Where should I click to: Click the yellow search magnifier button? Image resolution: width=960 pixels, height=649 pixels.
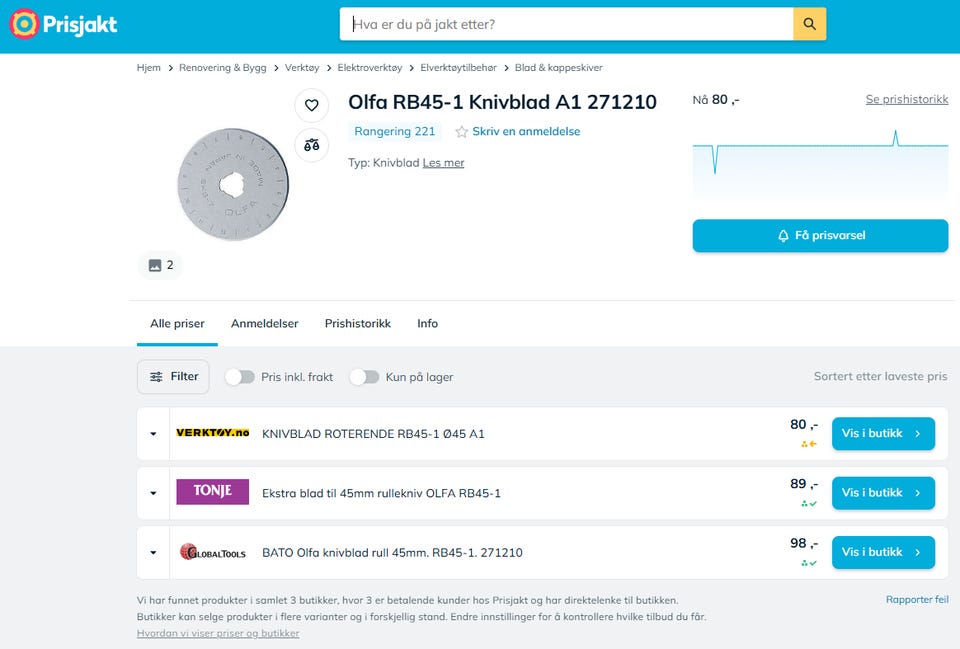click(x=809, y=24)
